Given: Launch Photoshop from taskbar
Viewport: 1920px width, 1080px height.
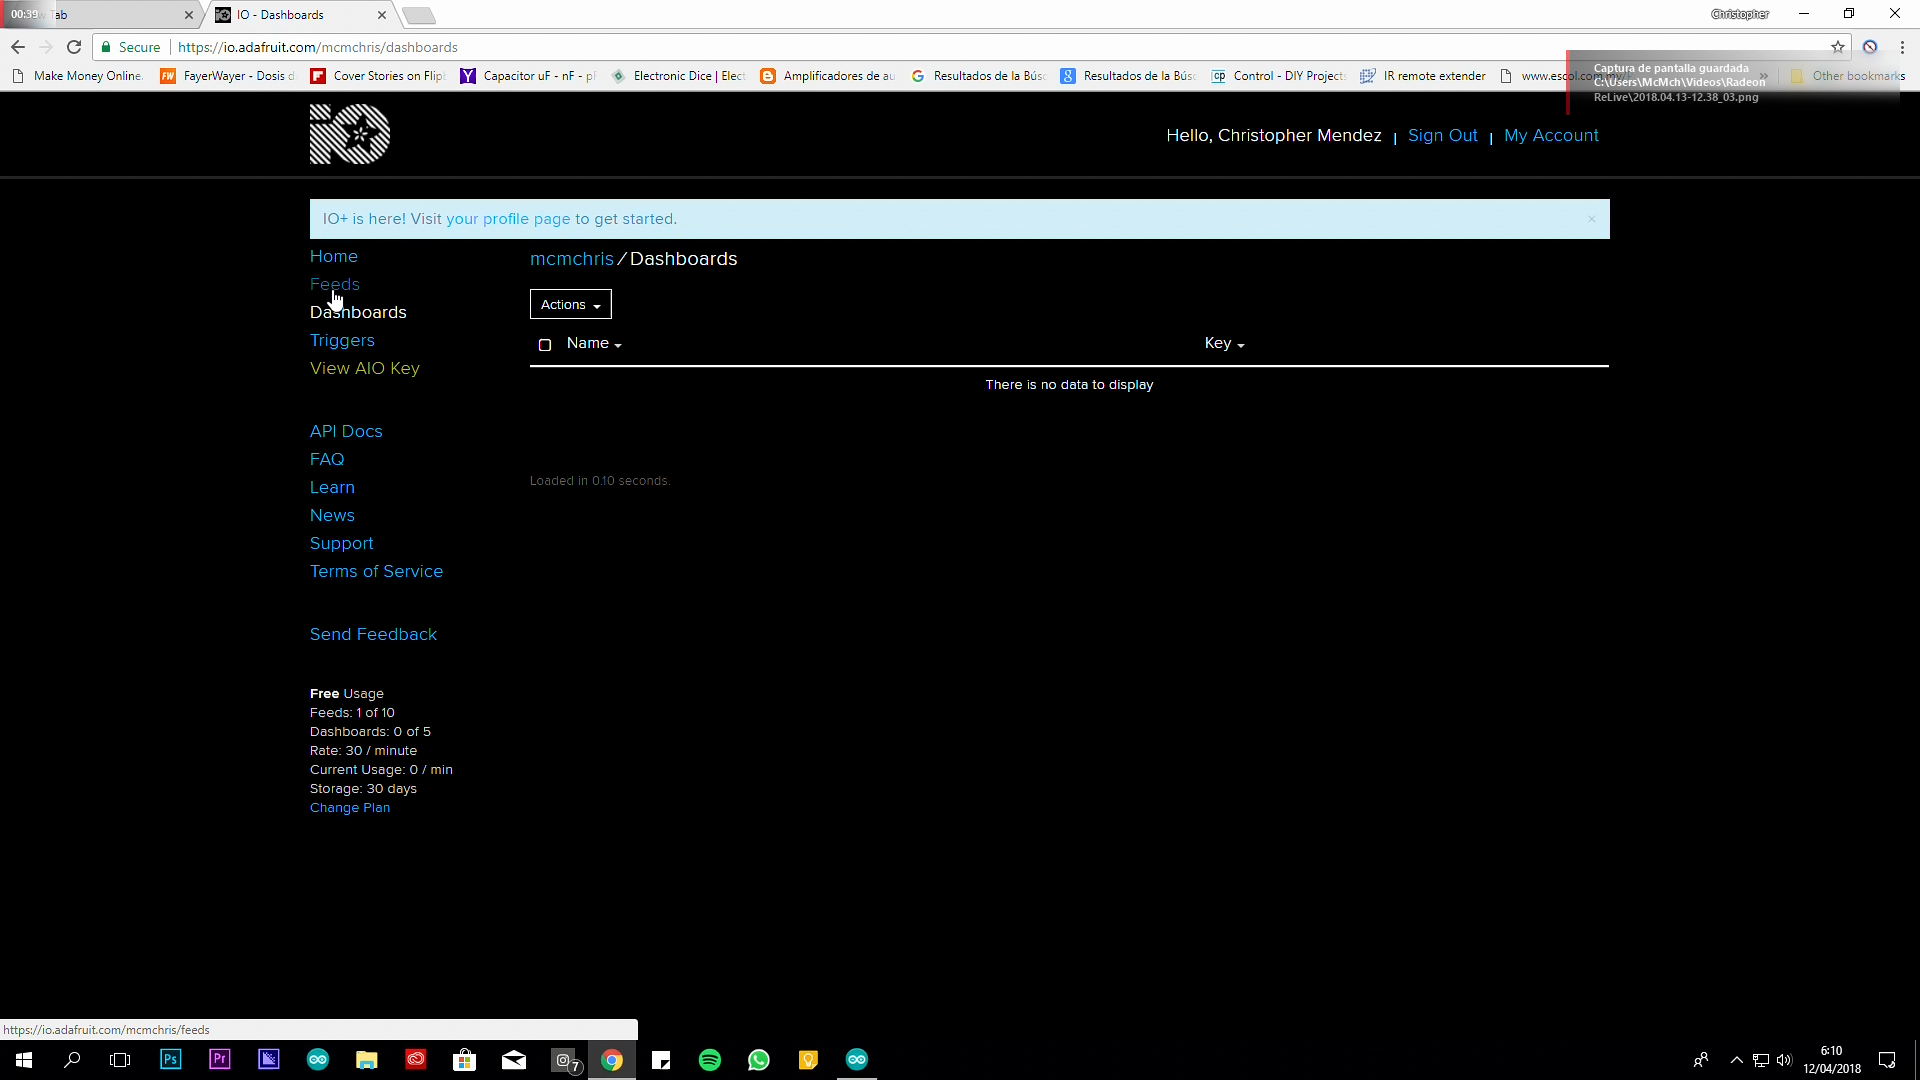Looking at the screenshot, I should (170, 1059).
